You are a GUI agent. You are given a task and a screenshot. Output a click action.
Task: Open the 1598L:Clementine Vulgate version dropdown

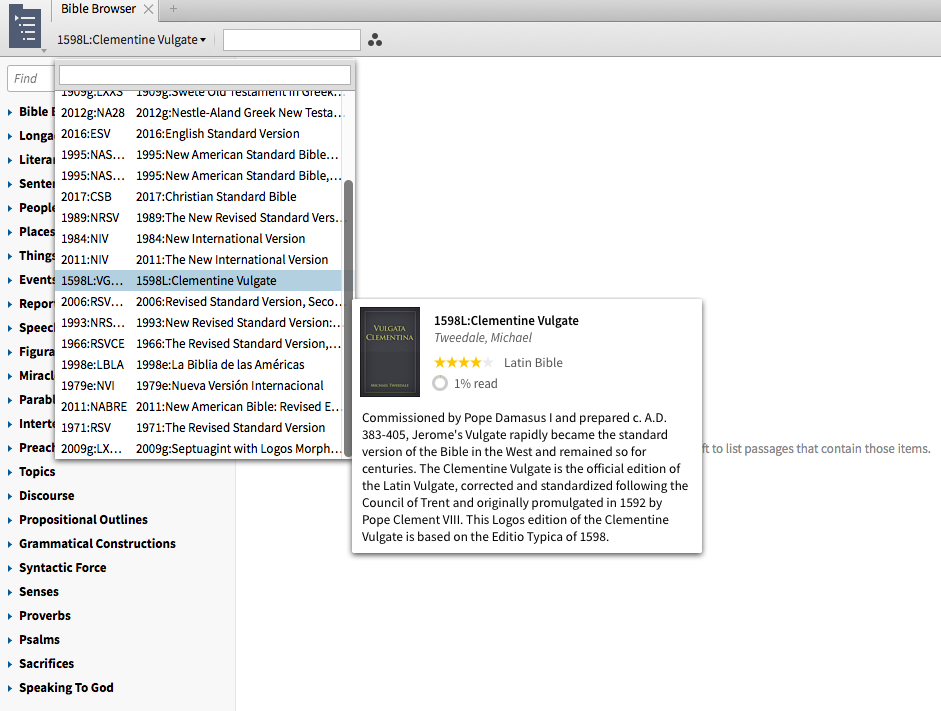click(x=131, y=40)
